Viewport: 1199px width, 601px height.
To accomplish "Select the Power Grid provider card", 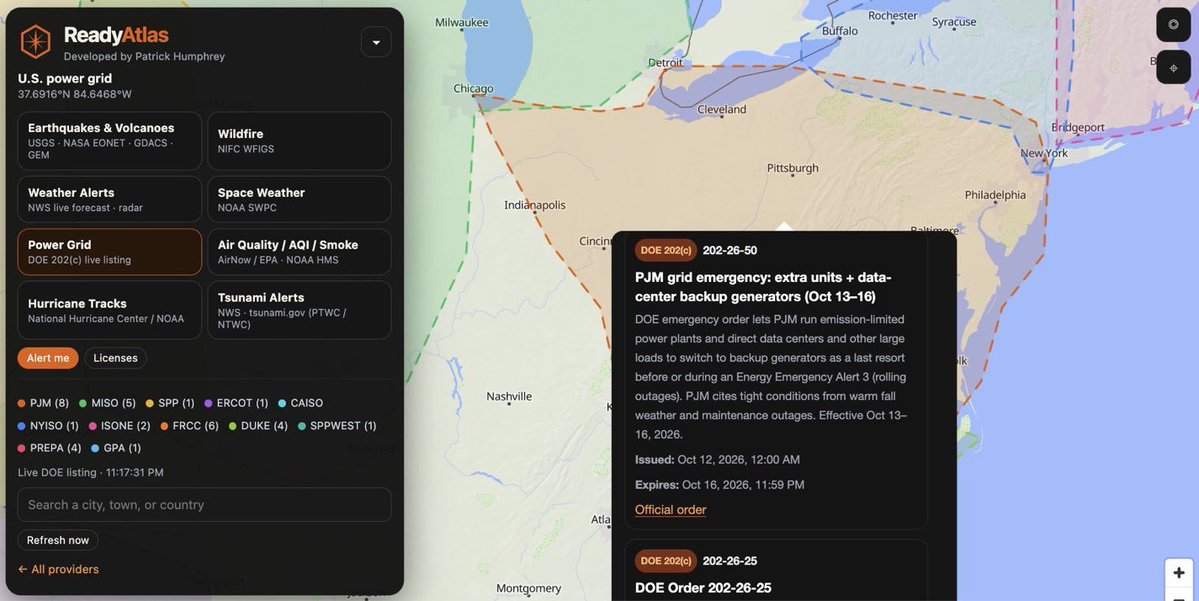I will point(109,252).
